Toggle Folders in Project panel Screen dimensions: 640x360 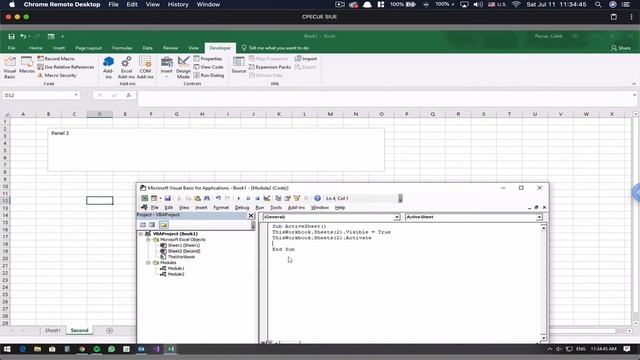(164, 225)
